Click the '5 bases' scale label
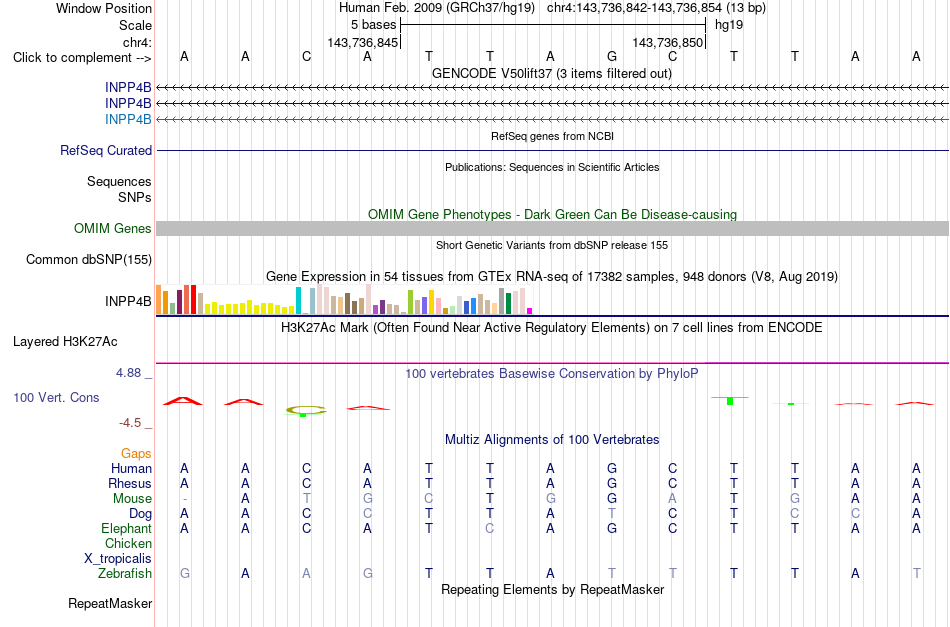The height and width of the screenshot is (627, 950). 373,25
